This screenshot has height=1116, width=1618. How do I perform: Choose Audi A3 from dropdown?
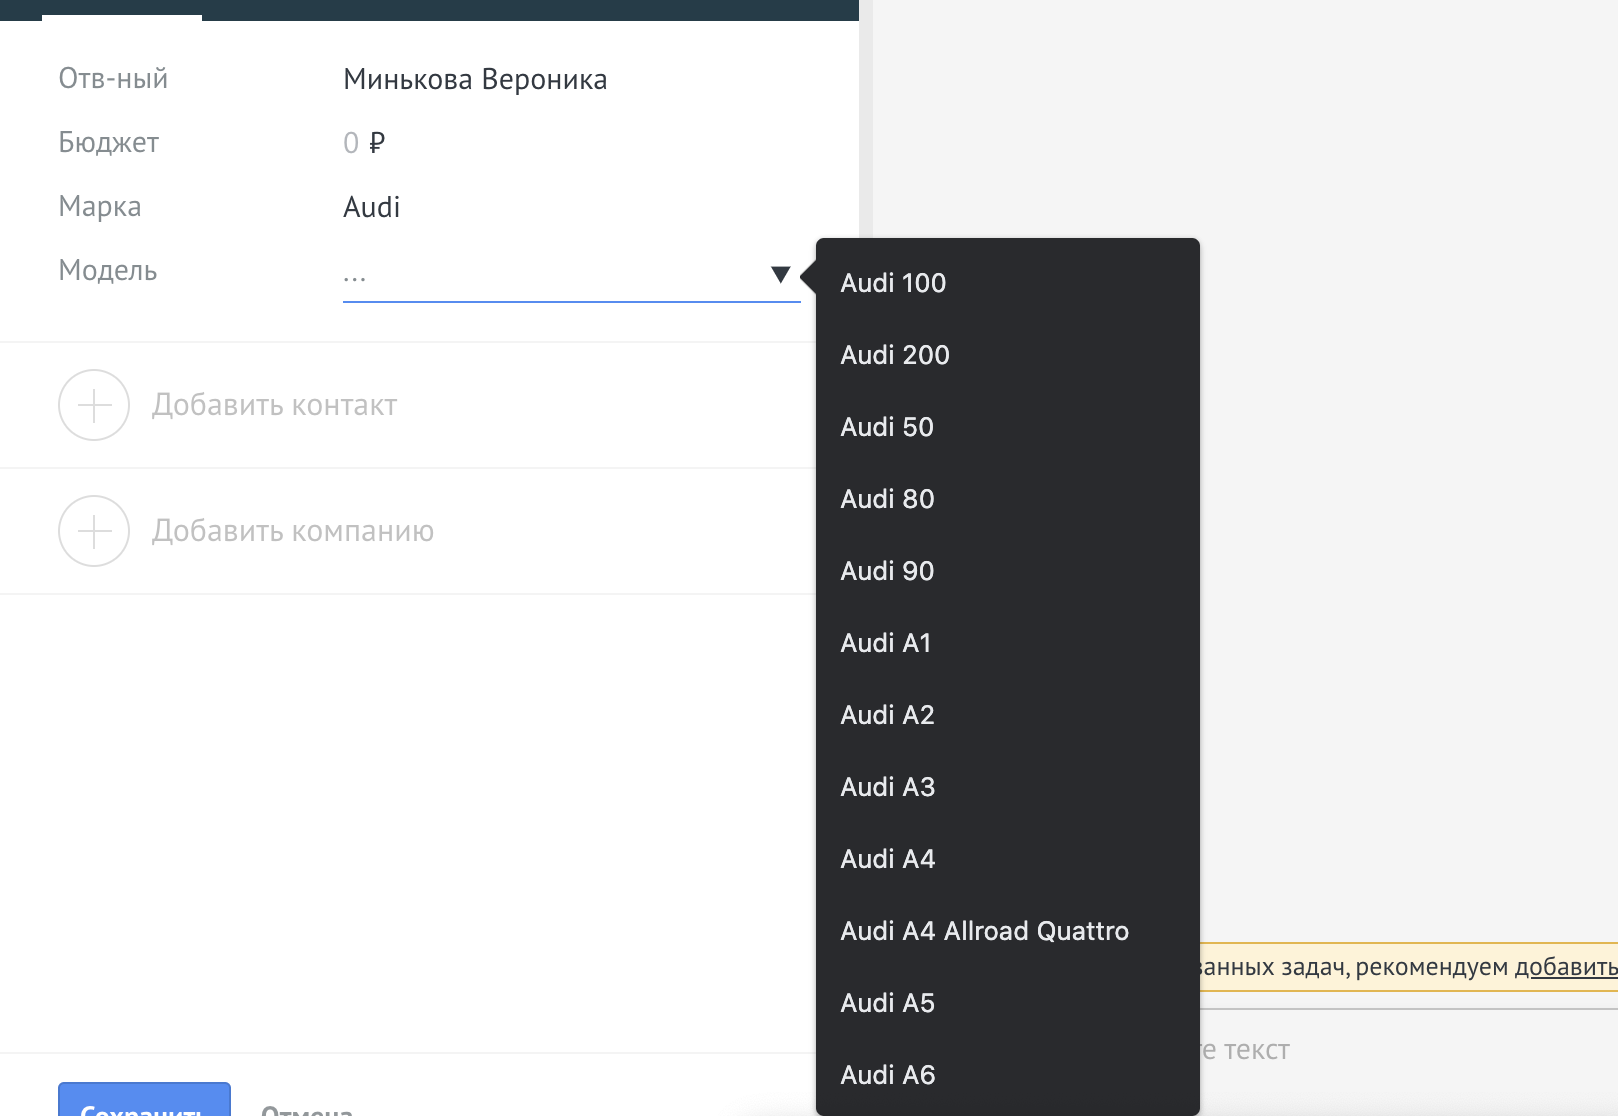[887, 787]
